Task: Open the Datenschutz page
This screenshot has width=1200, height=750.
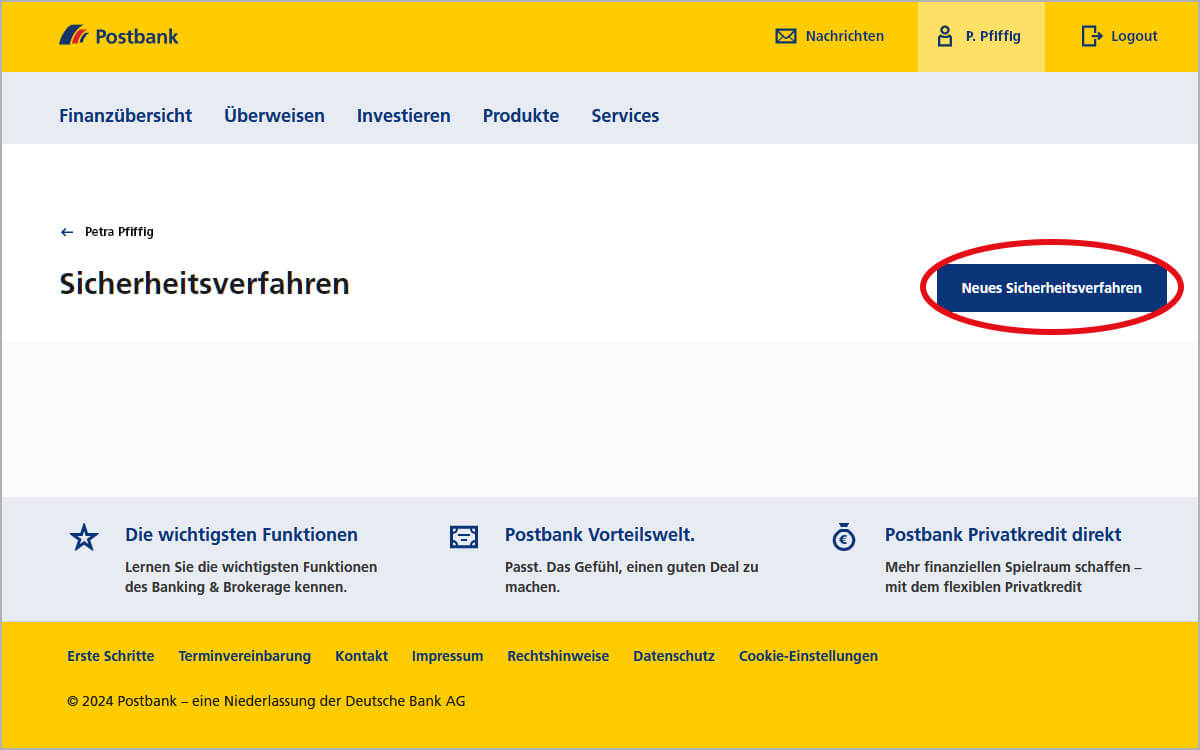Action: pyautogui.click(x=673, y=656)
